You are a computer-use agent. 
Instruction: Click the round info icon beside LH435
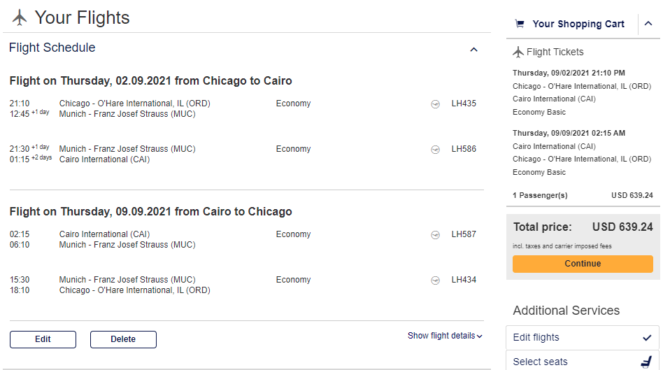[x=435, y=104]
